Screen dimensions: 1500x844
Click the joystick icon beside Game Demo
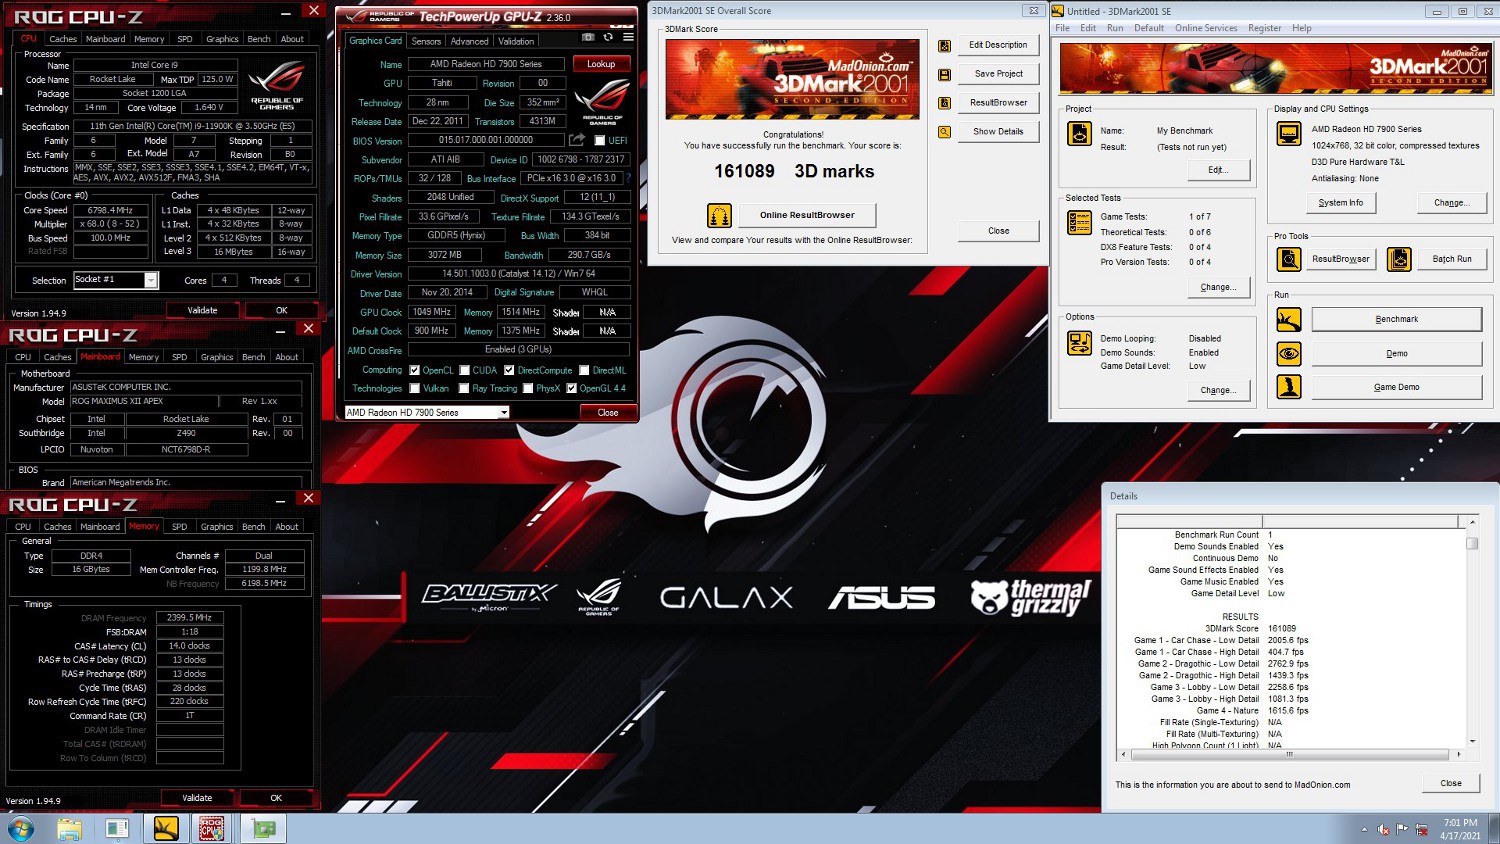(1289, 387)
